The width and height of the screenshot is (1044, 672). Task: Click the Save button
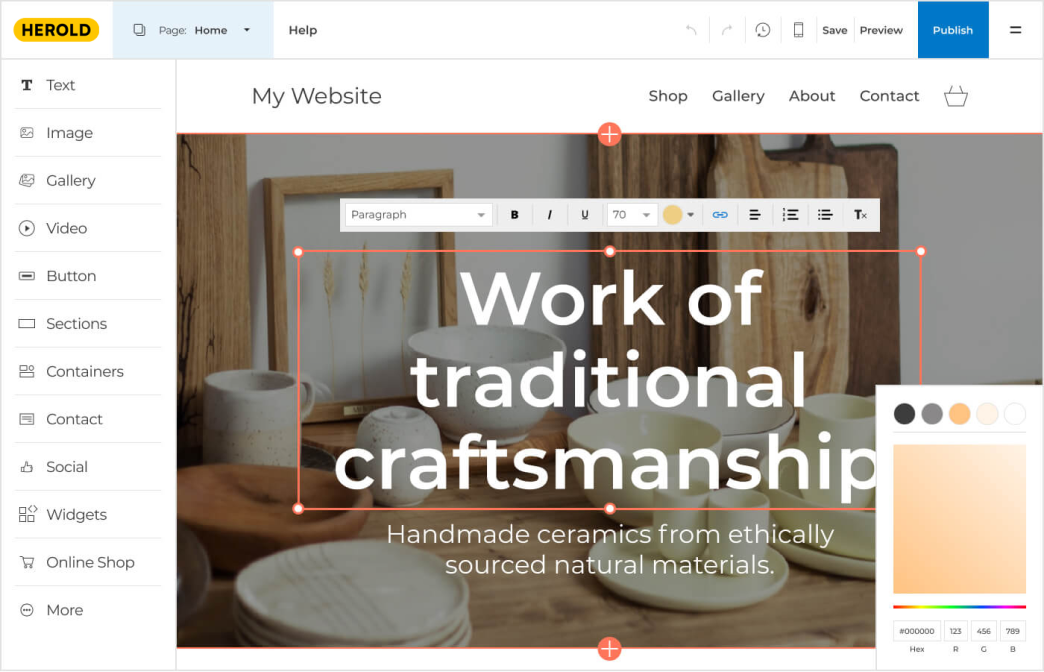point(834,30)
